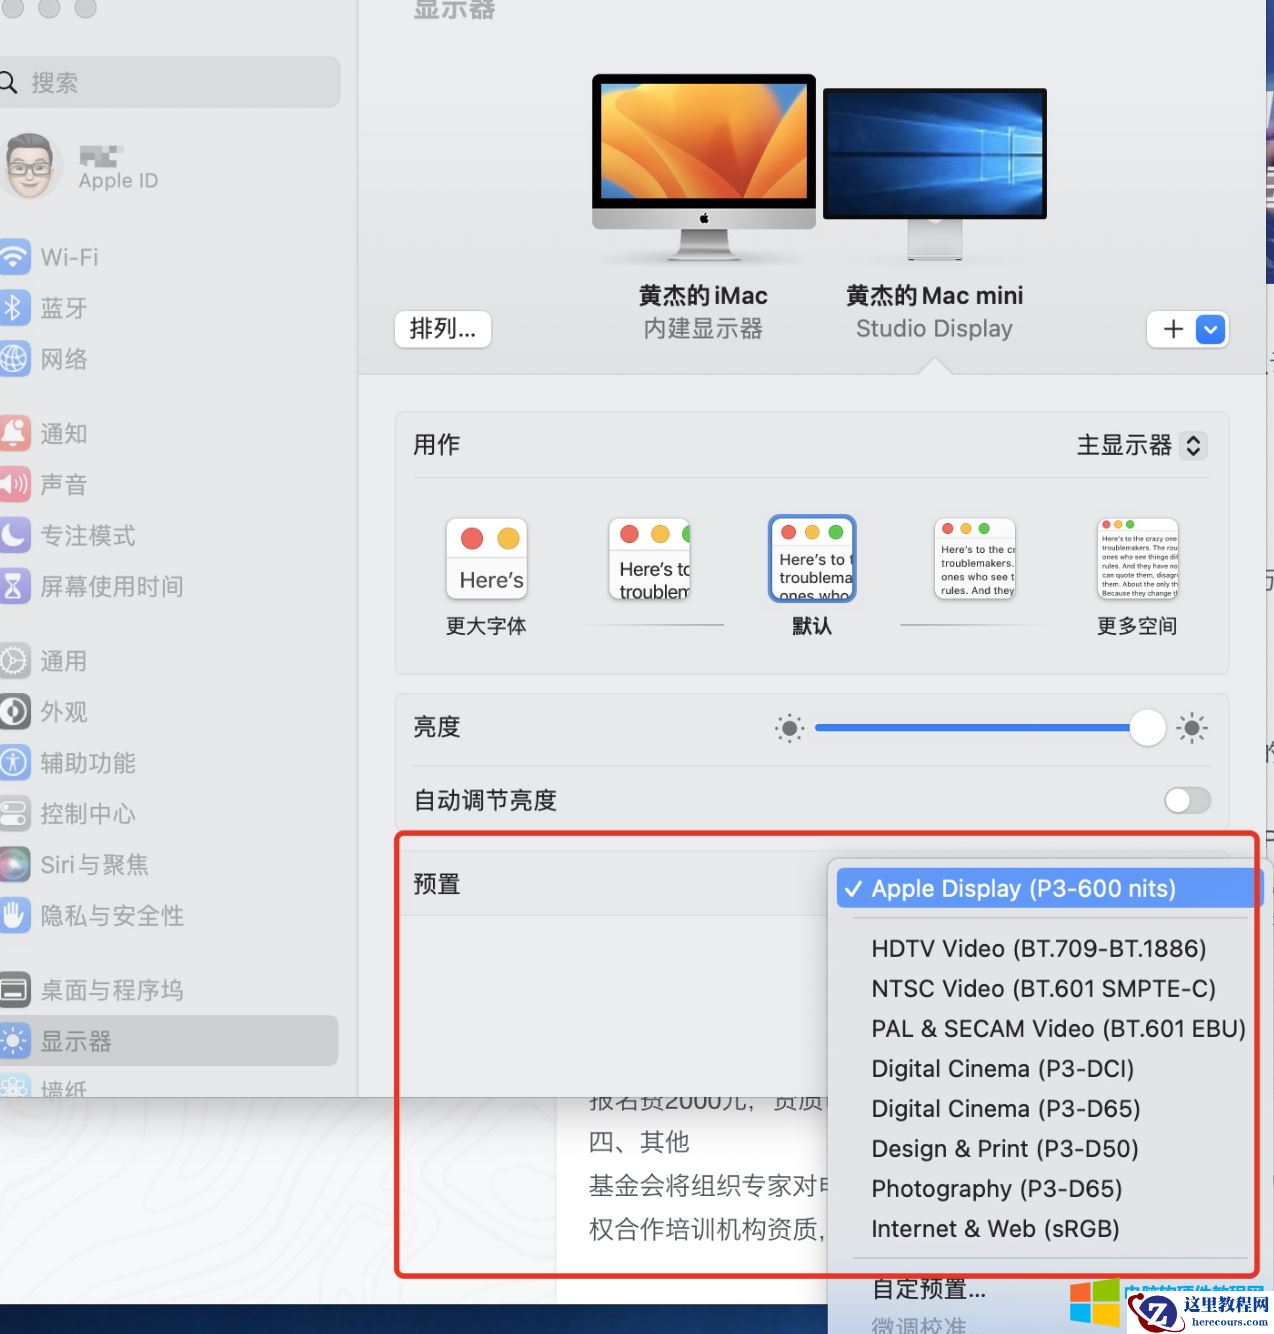Open 隐私与安全性 settings
This screenshot has height=1334, width=1274.
point(113,915)
